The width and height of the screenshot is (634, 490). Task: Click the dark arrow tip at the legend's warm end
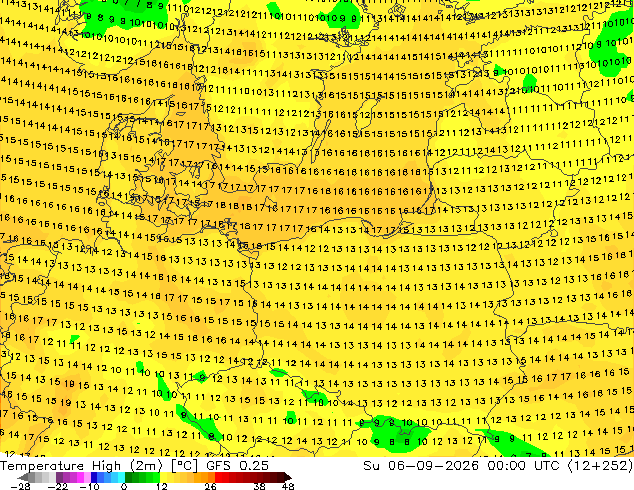pyautogui.click(x=288, y=477)
